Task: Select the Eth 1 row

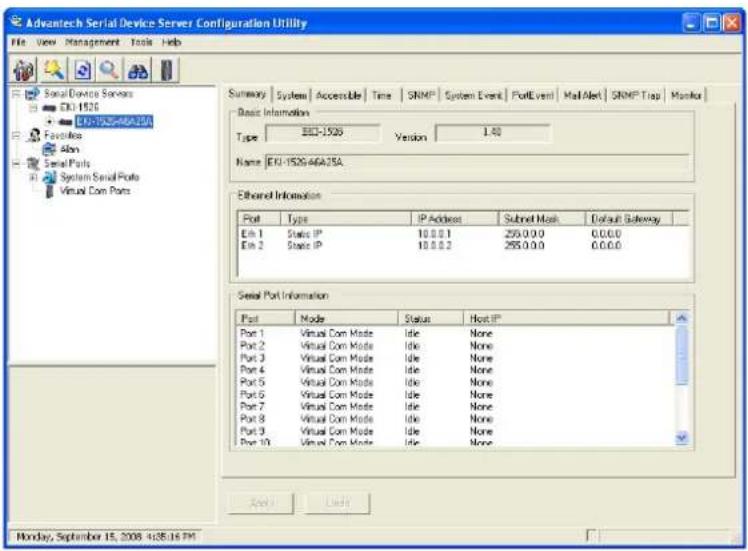Action: click(464, 234)
